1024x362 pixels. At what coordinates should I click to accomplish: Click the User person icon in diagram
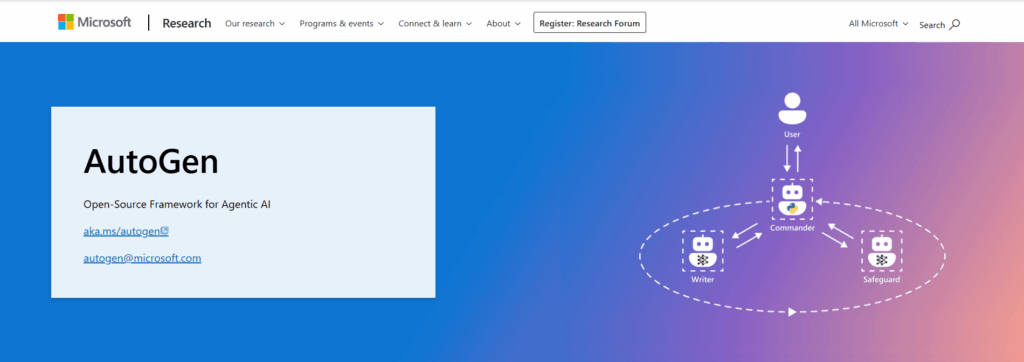point(792,108)
